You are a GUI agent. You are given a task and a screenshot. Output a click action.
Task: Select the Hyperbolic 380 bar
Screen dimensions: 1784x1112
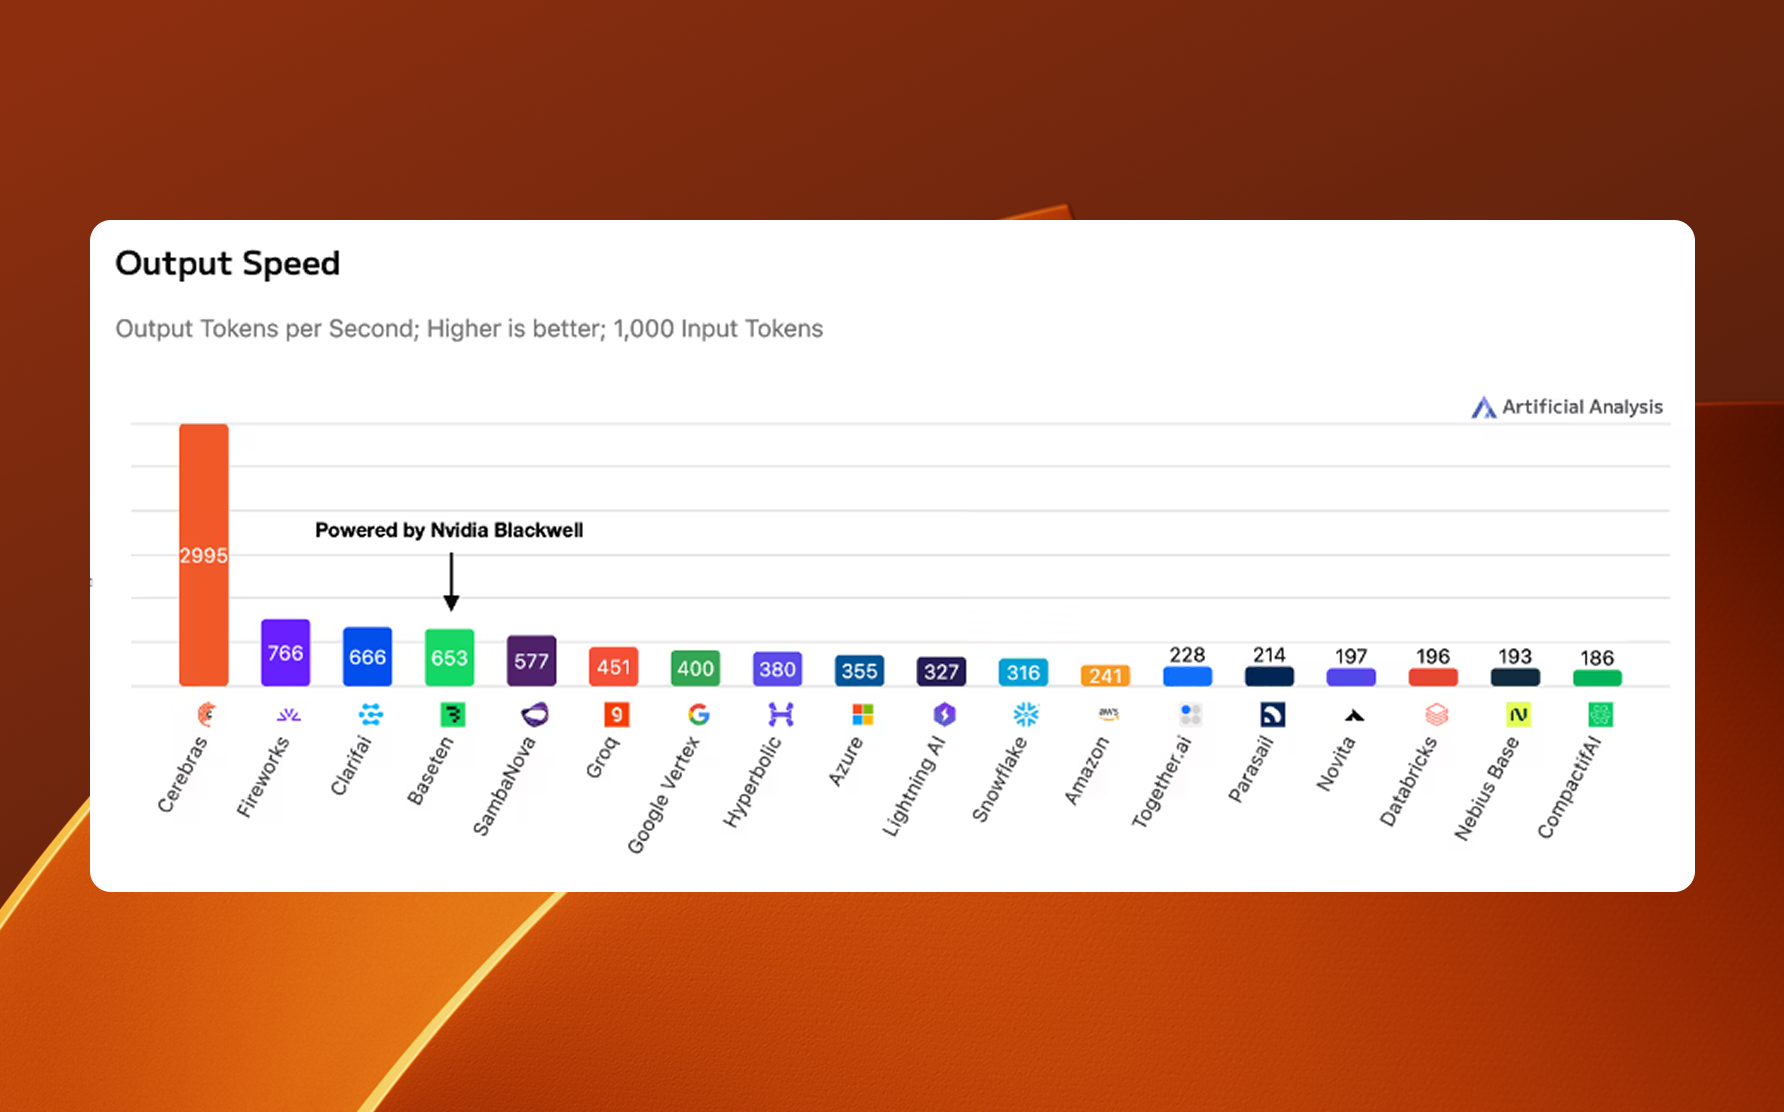pyautogui.click(x=777, y=669)
